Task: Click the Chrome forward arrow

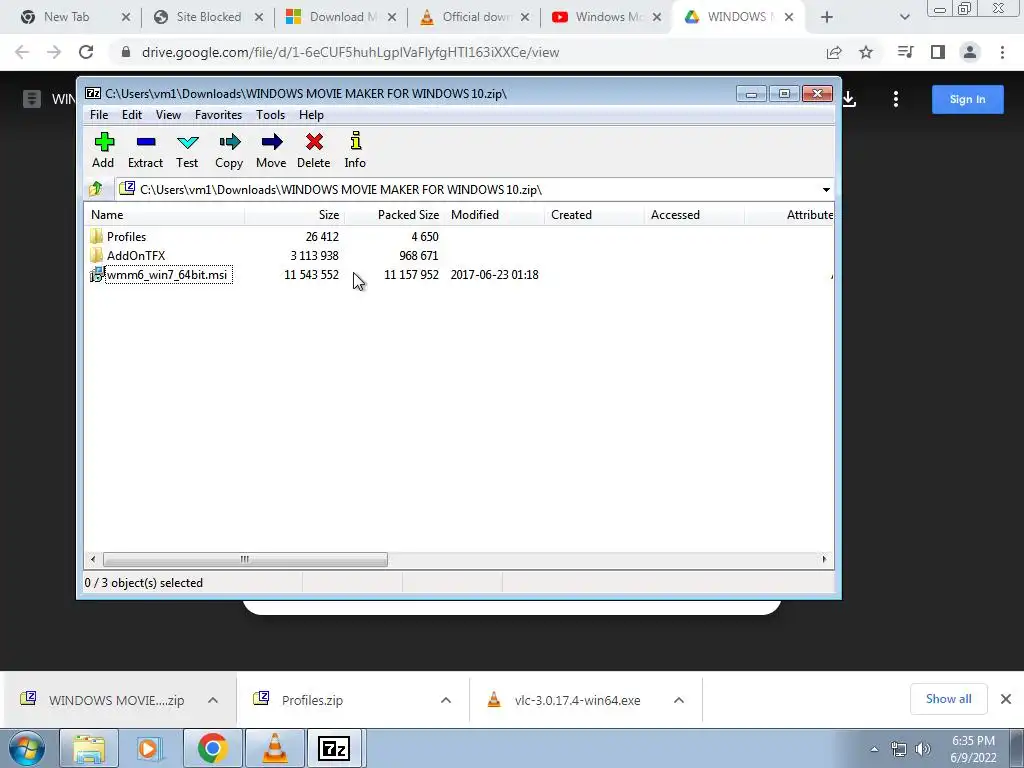Action: pyautogui.click(x=54, y=52)
